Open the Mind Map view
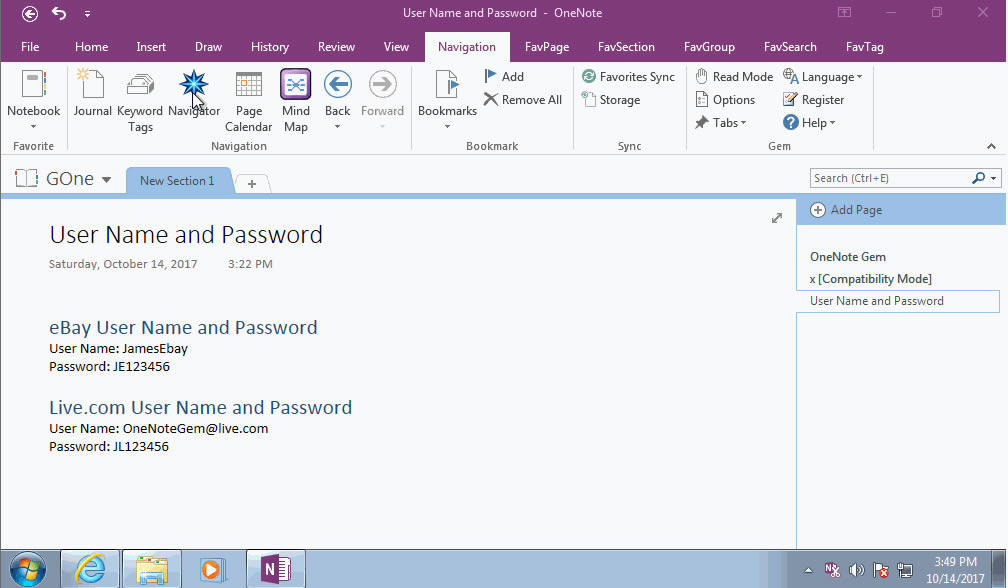Screen dimensions: 1008x588 click(x=295, y=100)
